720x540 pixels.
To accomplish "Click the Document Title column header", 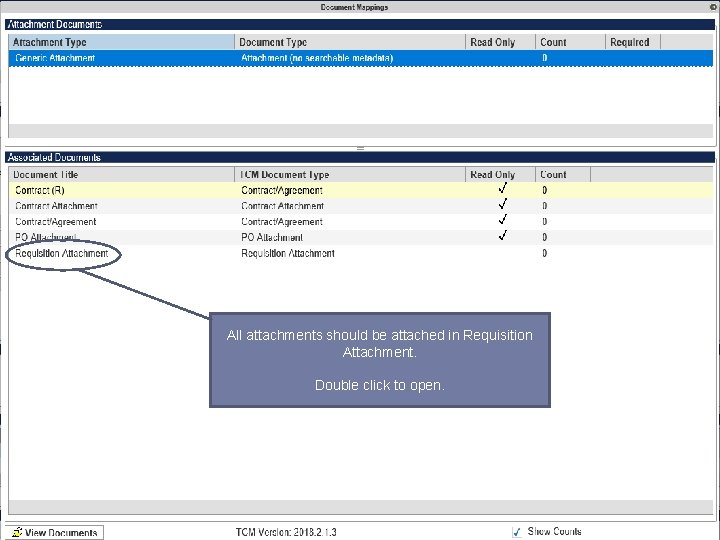I will 121,174.
